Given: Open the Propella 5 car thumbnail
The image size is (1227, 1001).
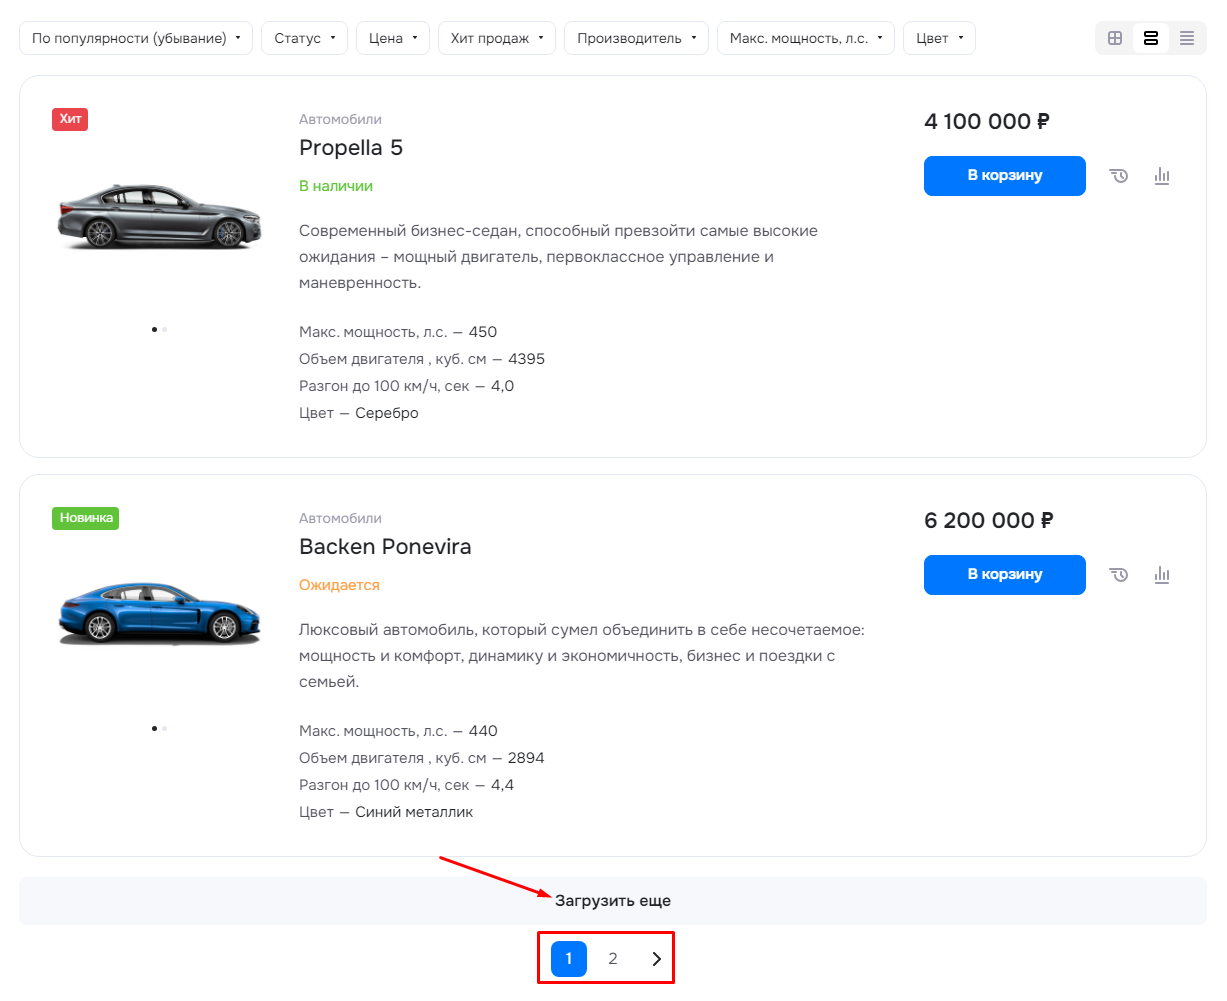Looking at the screenshot, I should (x=160, y=216).
